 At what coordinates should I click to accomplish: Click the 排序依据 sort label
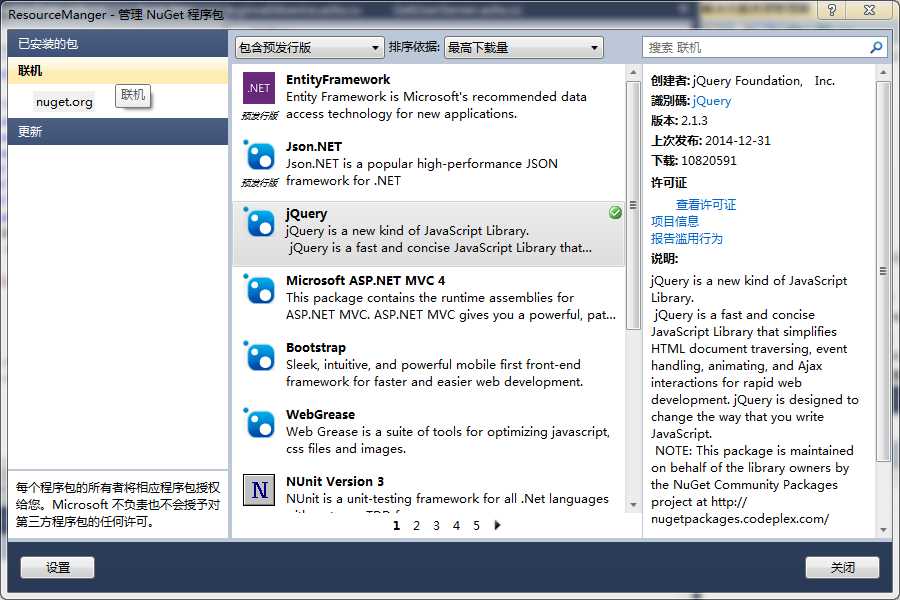tap(414, 47)
